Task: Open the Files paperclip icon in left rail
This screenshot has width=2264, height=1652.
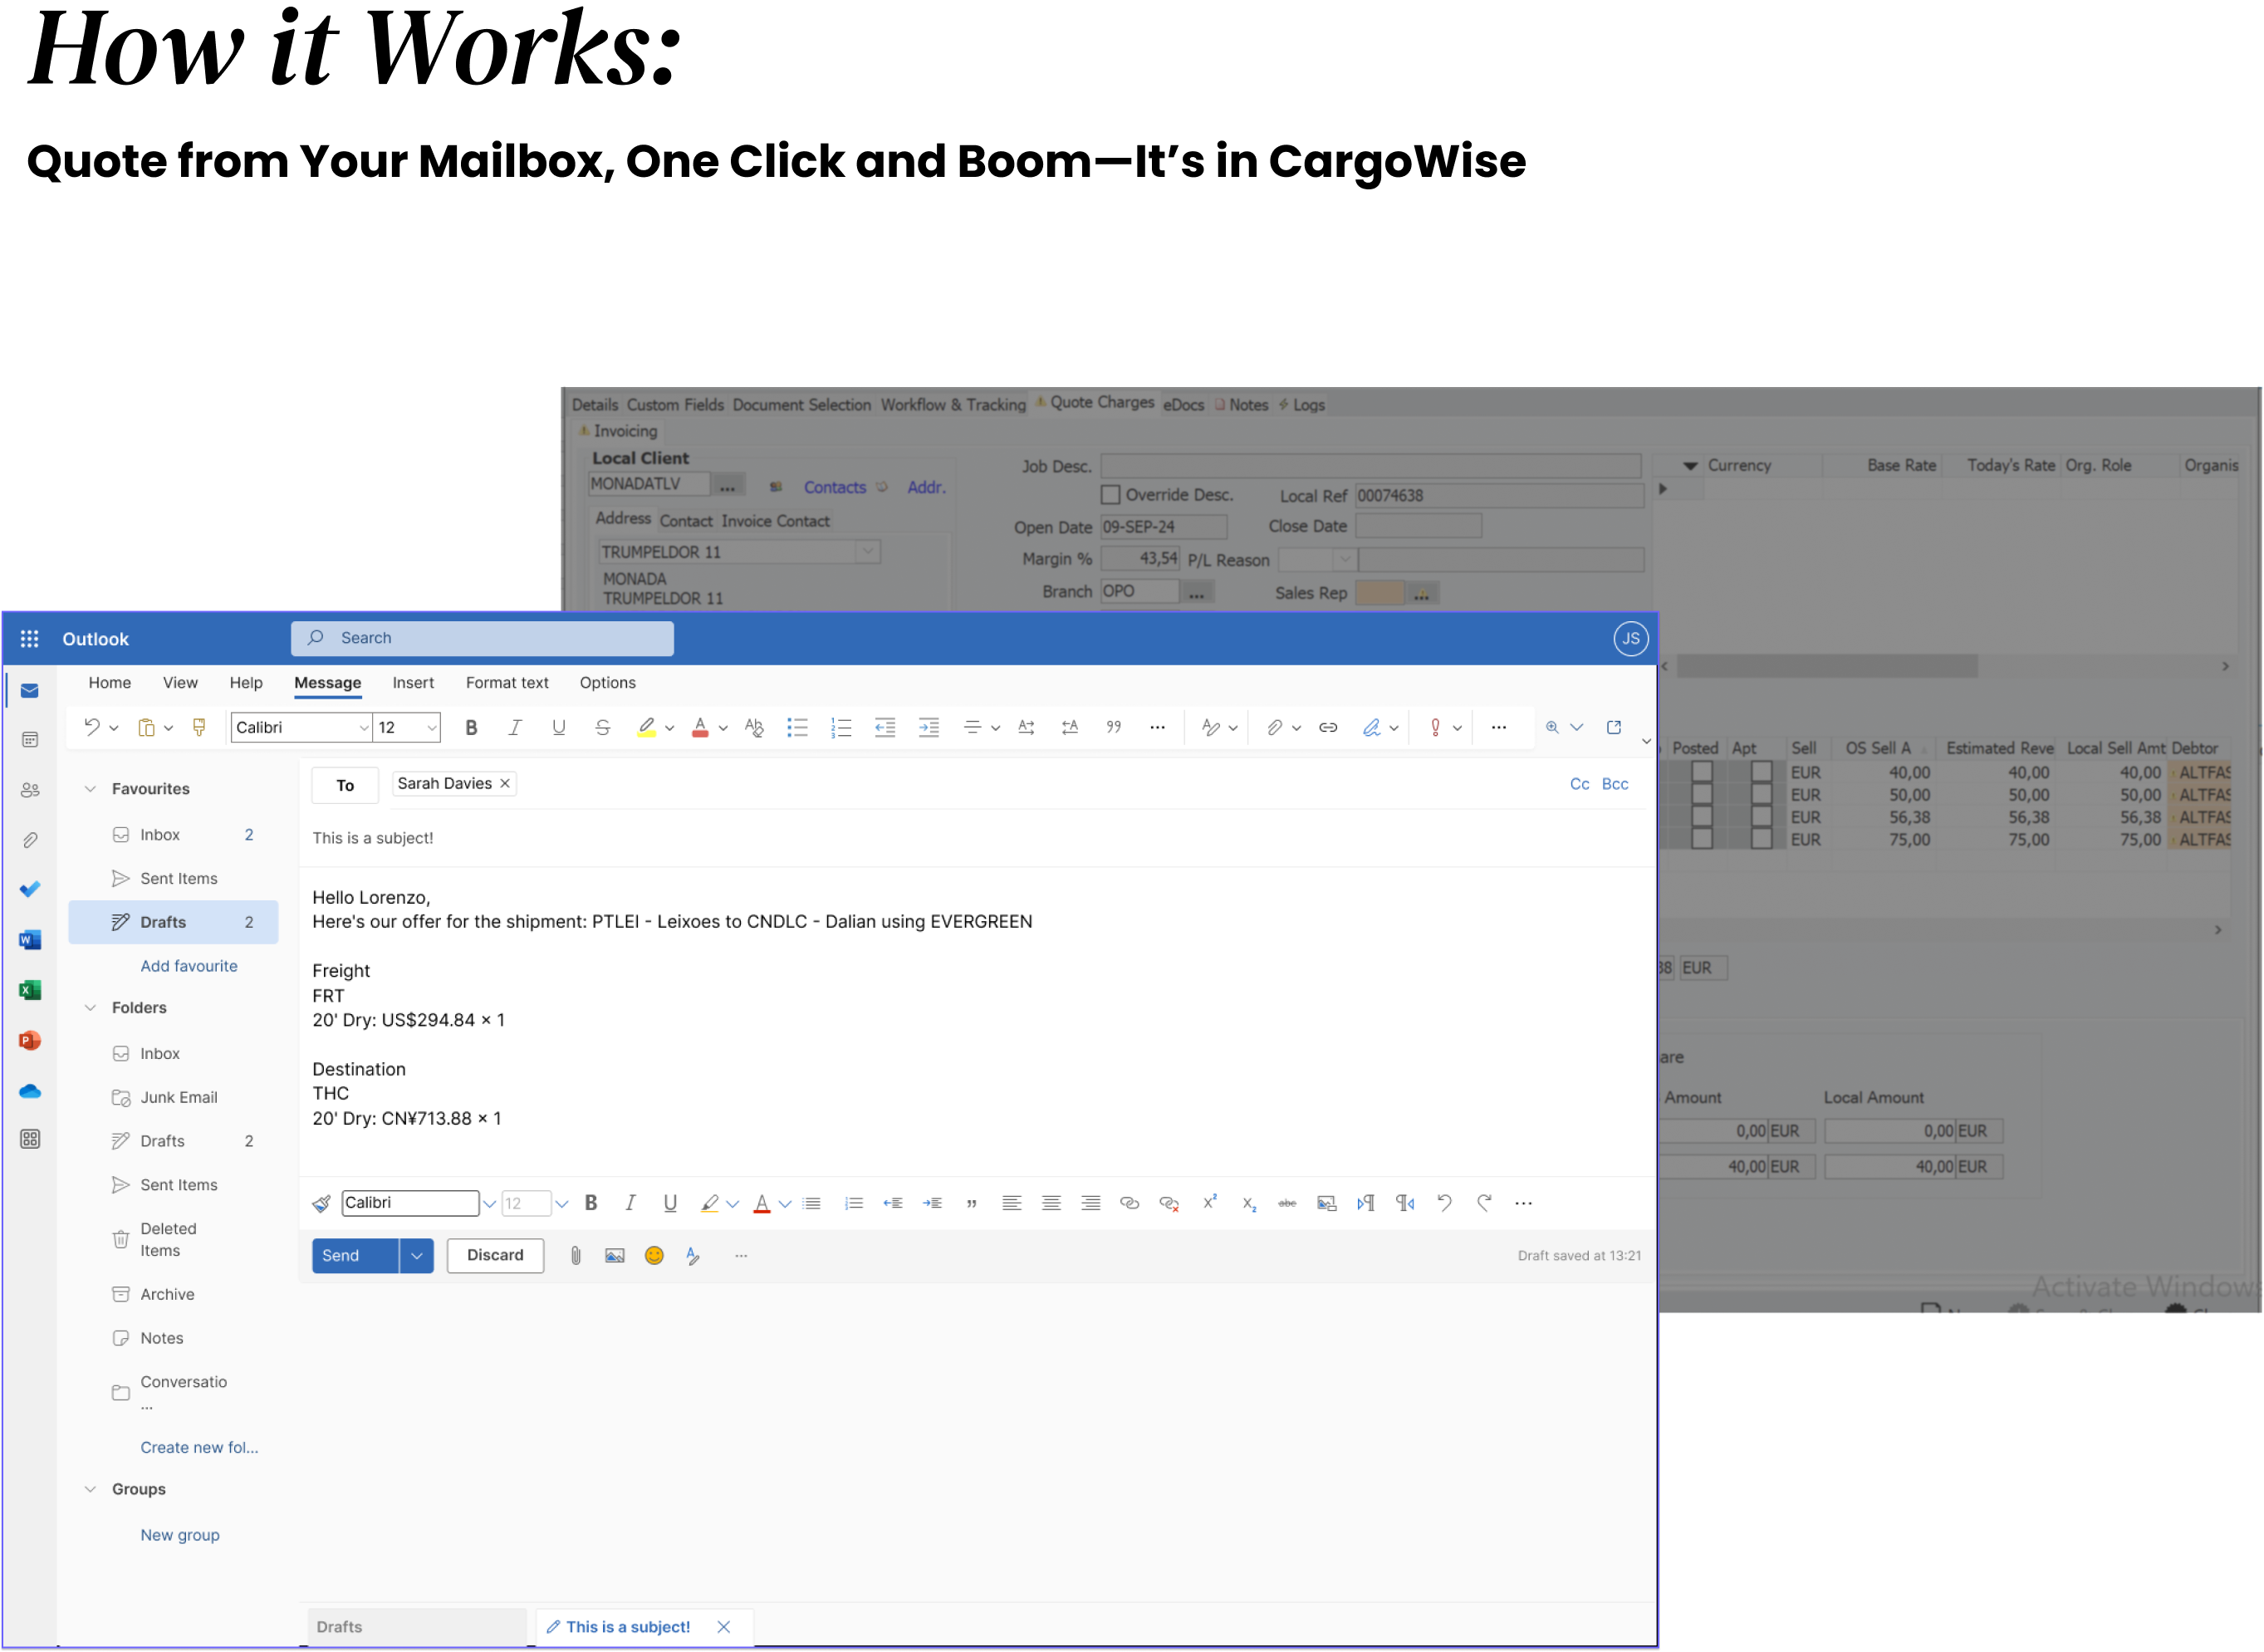Action: 30,840
